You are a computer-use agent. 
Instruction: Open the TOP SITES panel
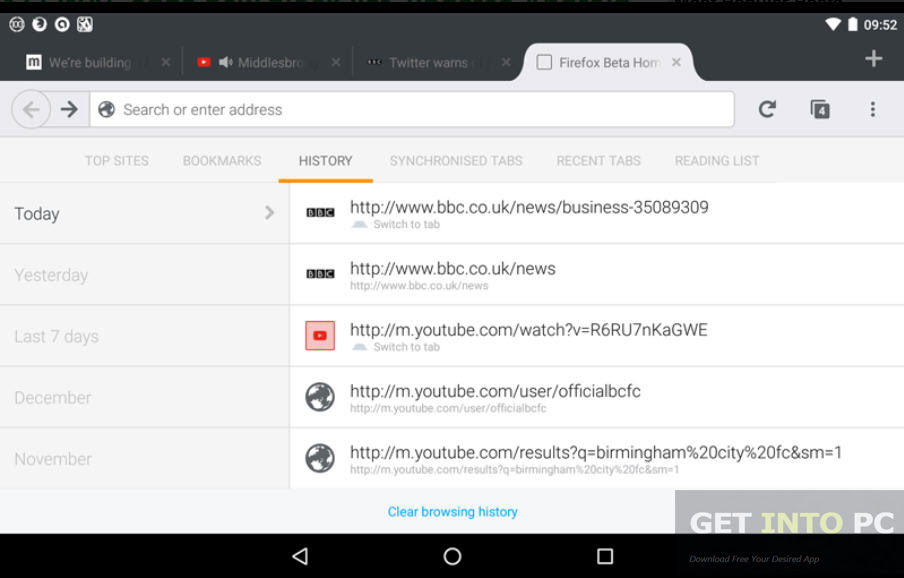click(117, 161)
